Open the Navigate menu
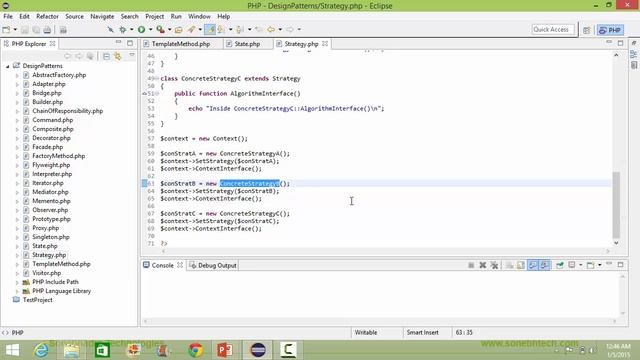The width and height of the screenshot is (640, 360). tap(102, 16)
